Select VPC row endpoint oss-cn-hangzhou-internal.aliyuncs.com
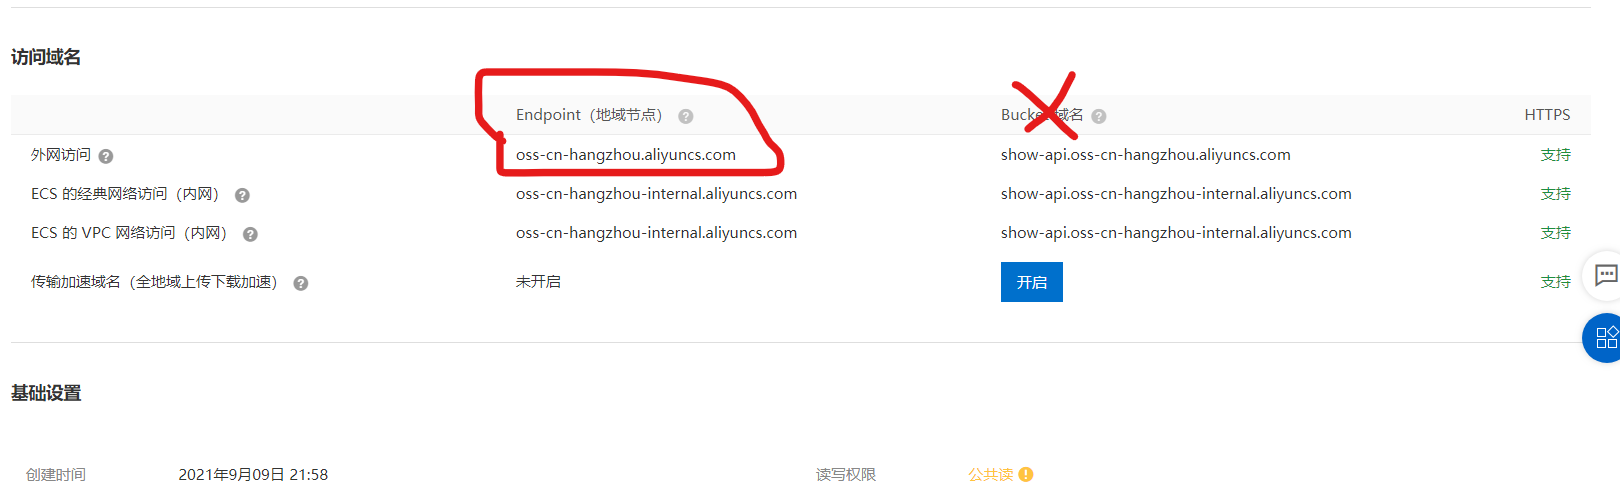This screenshot has width=1620, height=502. pyautogui.click(x=656, y=233)
